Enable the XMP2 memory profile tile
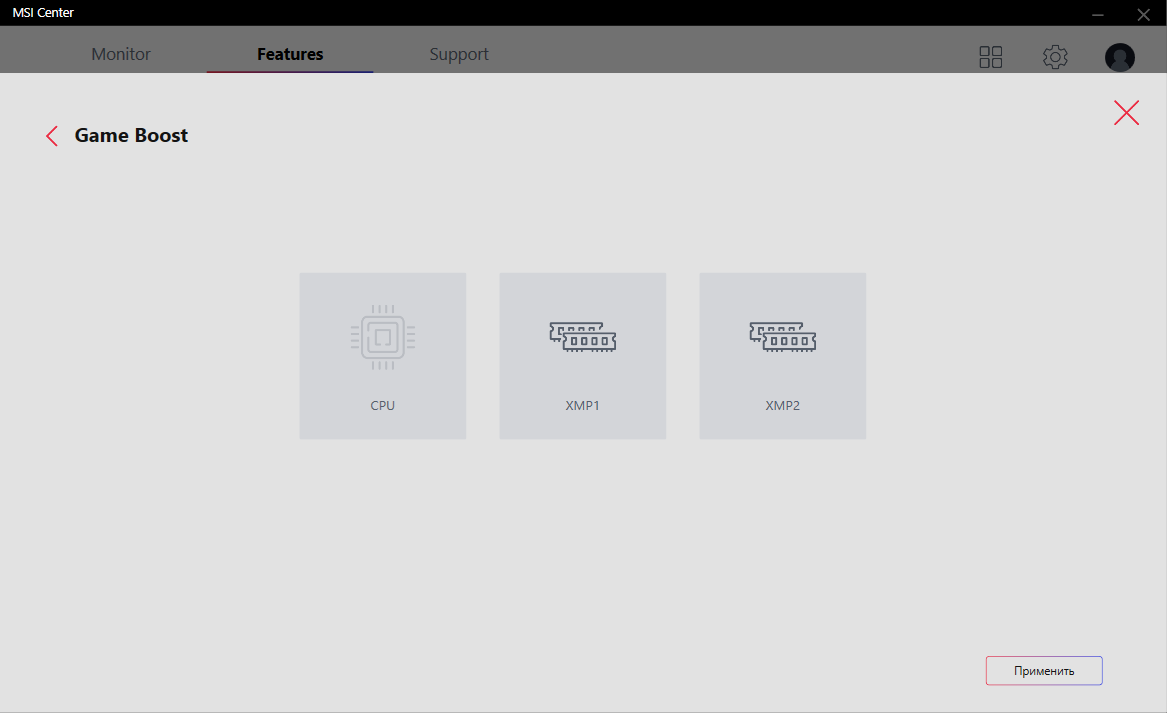The height and width of the screenshot is (713, 1167). click(782, 356)
